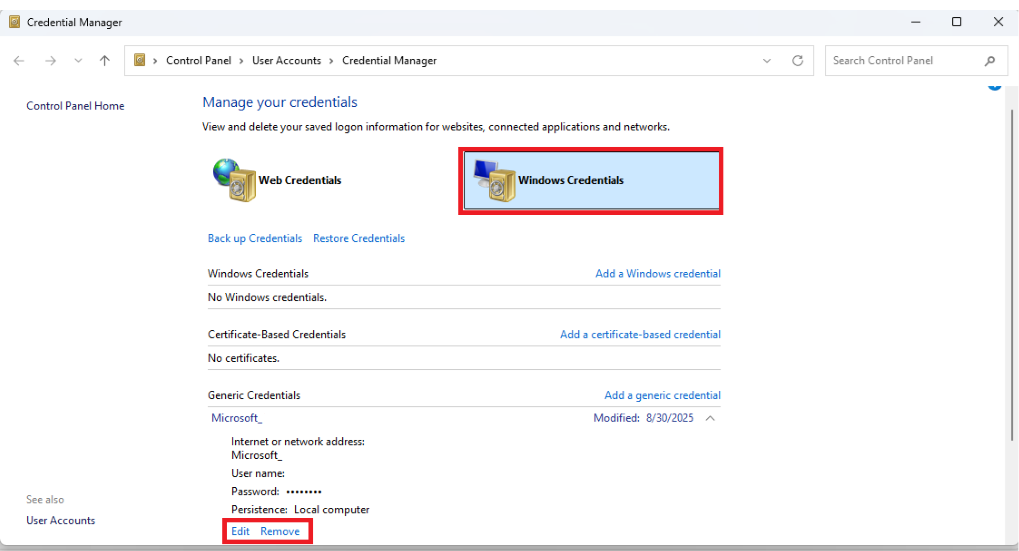Click the Credential Manager title bar icon

tap(14, 22)
